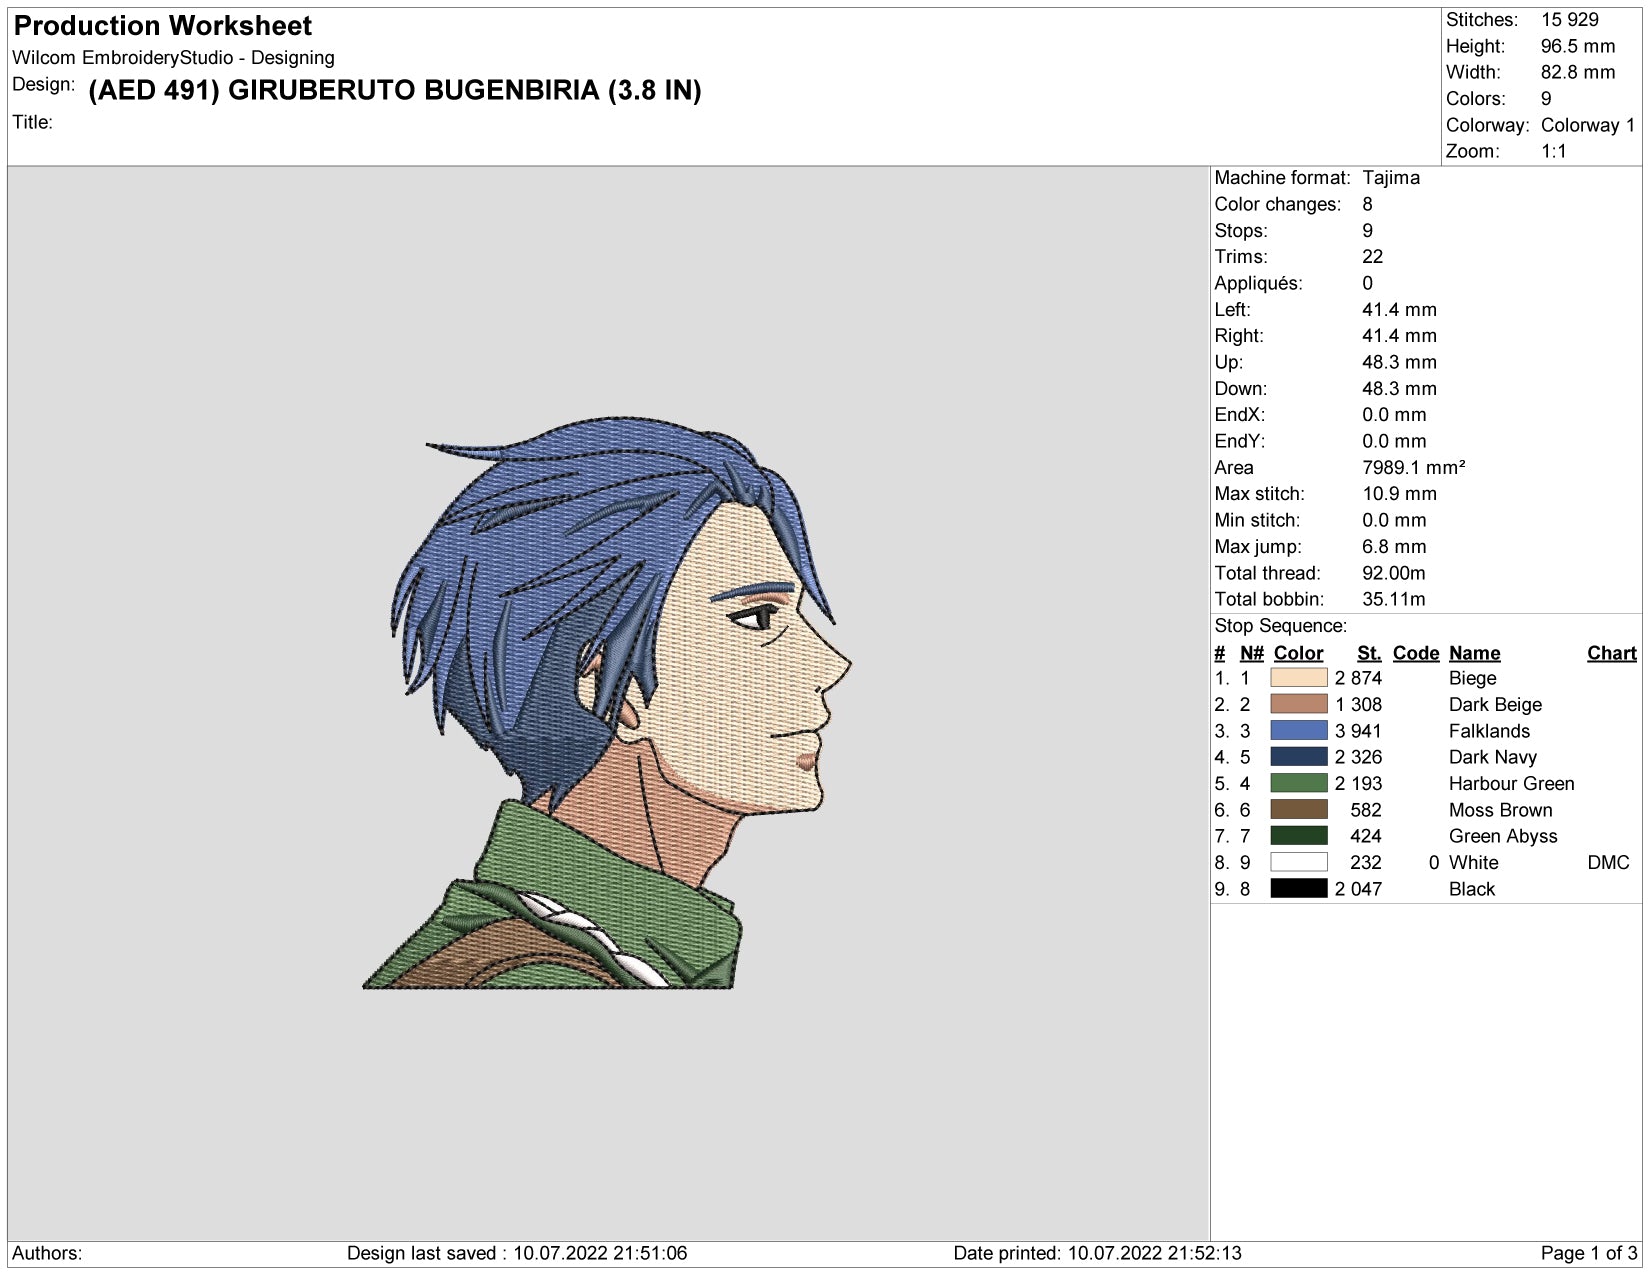This screenshot has width=1650, height=1275.
Task: Click 'Date printed: 10.07.2022 21:52:13'
Action: pos(1097,1253)
